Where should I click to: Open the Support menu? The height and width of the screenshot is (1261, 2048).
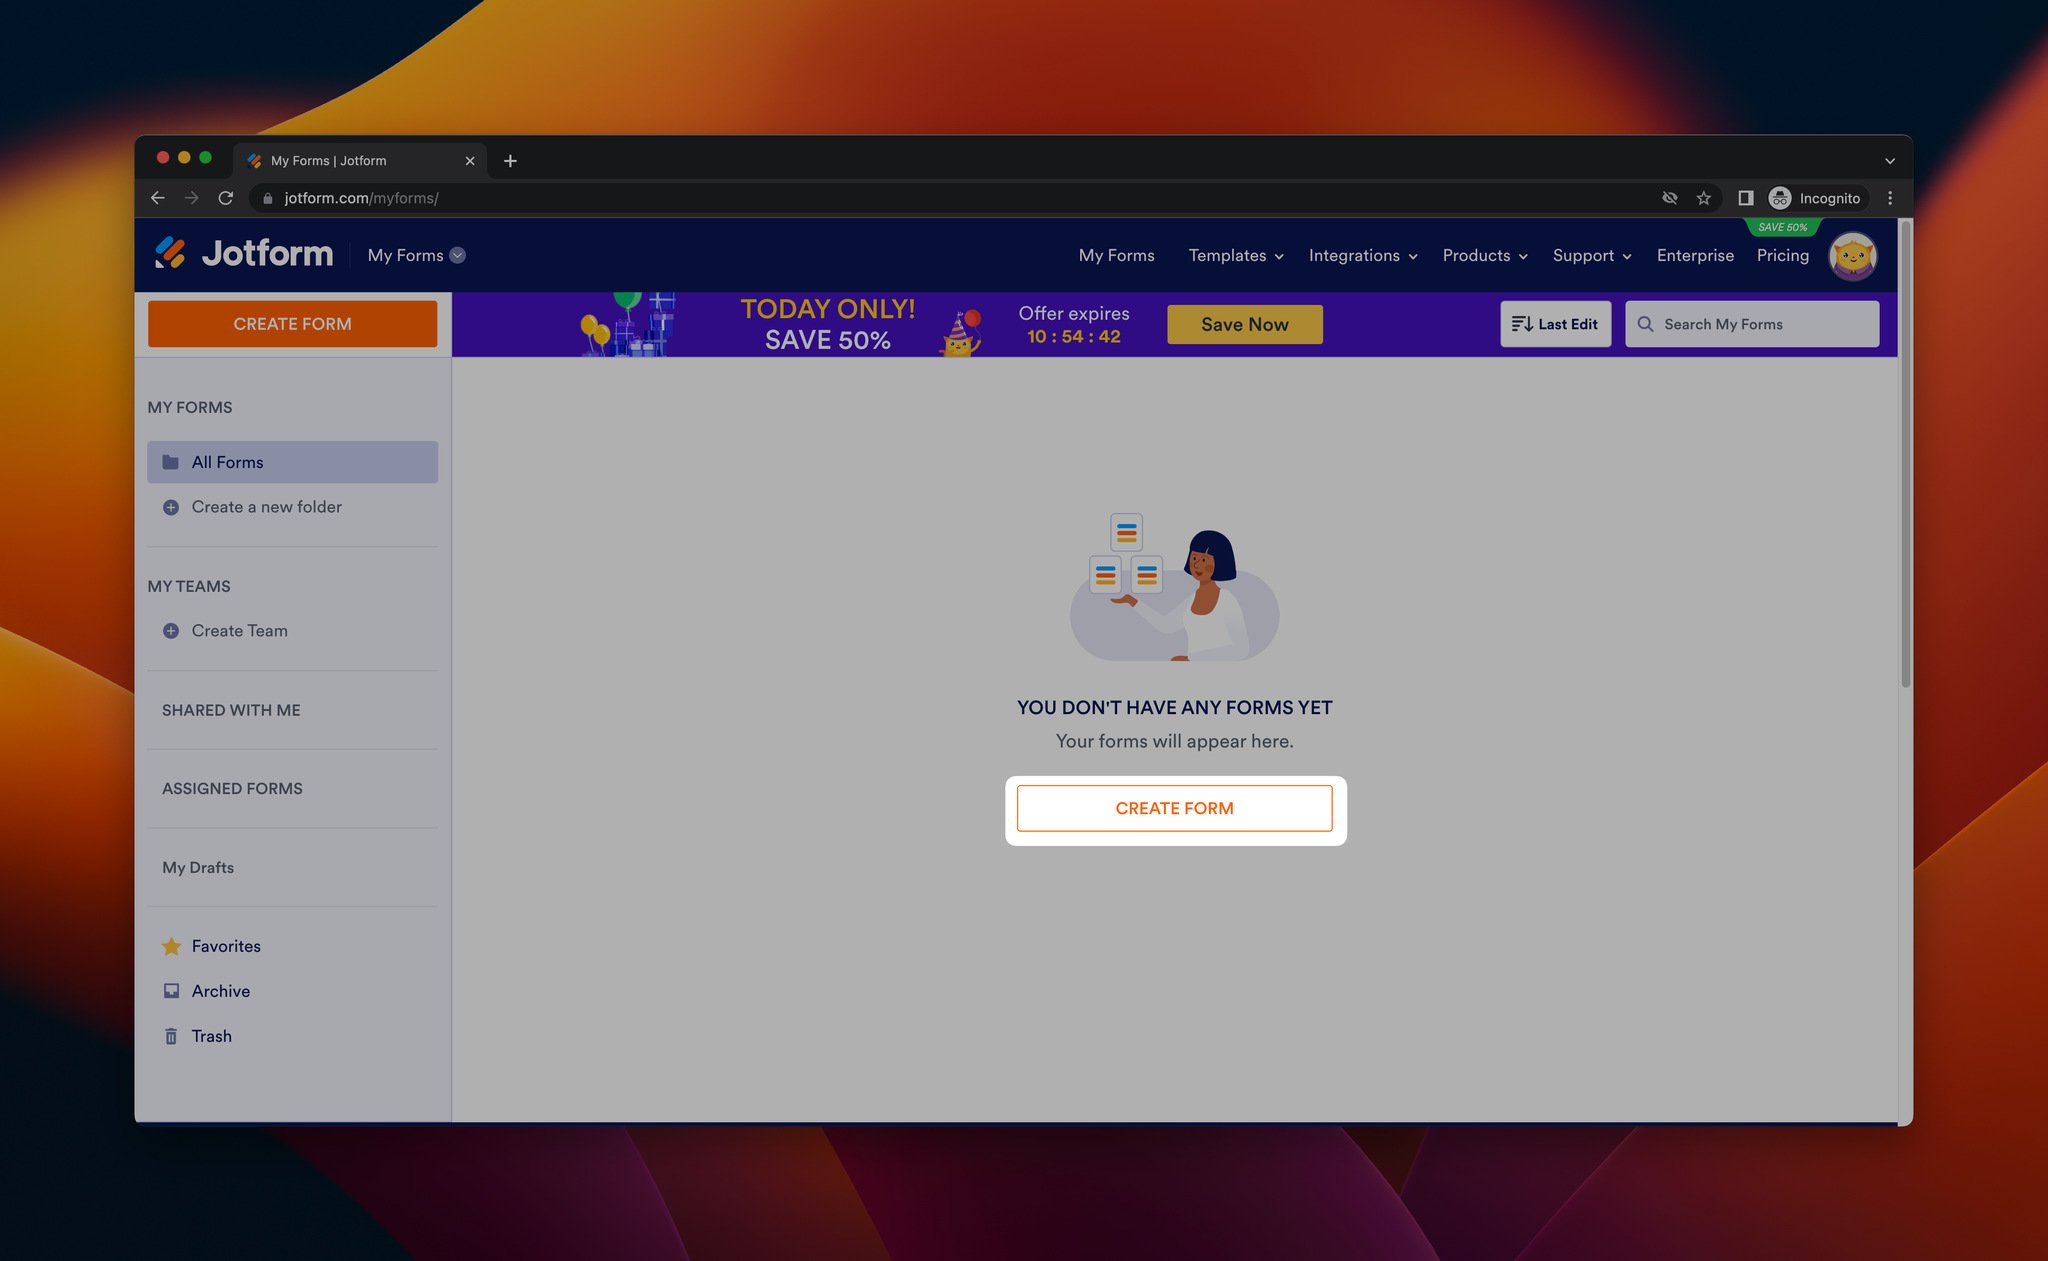tap(1589, 255)
